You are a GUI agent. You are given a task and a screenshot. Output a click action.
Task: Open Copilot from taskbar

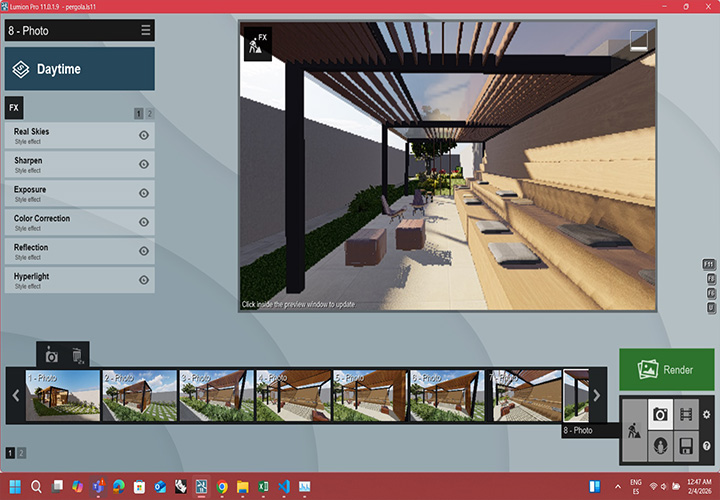click(x=78, y=486)
